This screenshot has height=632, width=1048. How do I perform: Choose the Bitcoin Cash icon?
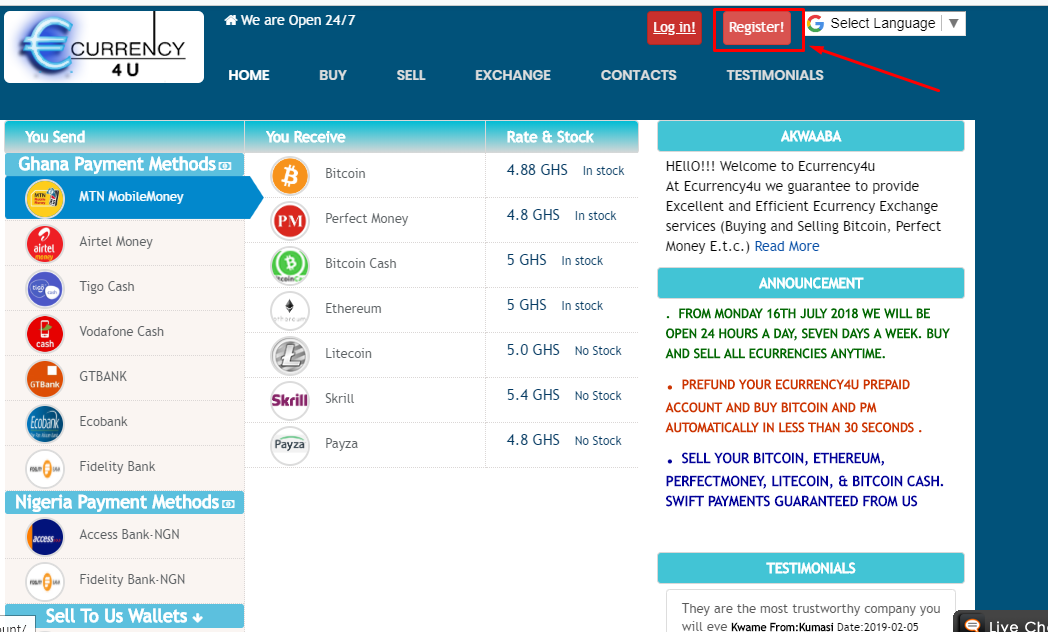[289, 265]
